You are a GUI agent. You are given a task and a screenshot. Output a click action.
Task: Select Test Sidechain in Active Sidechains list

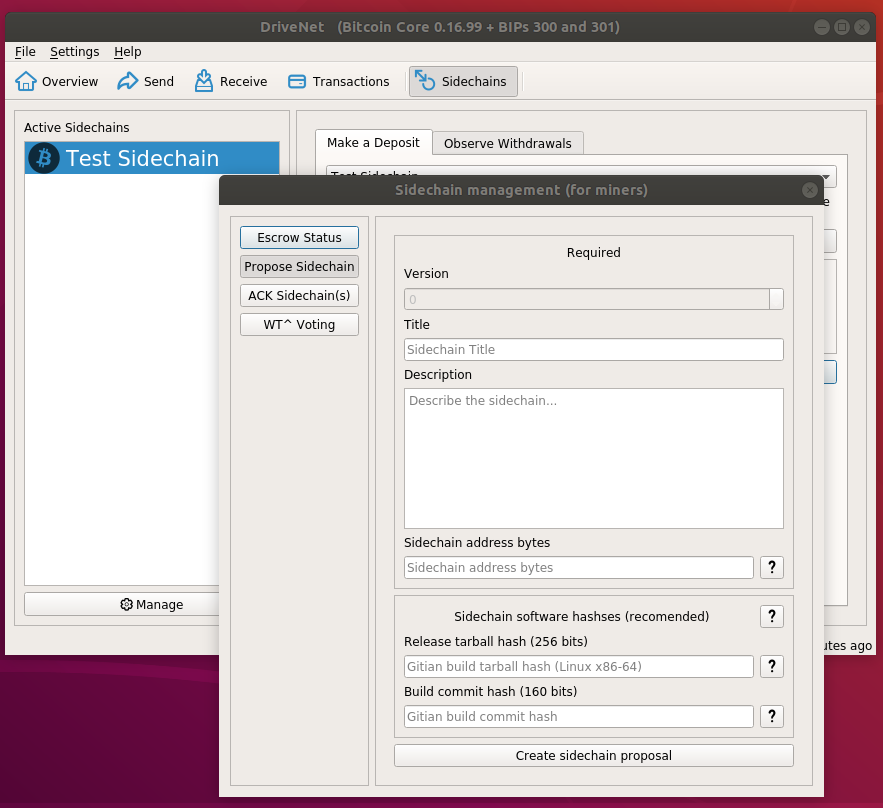click(x=152, y=158)
